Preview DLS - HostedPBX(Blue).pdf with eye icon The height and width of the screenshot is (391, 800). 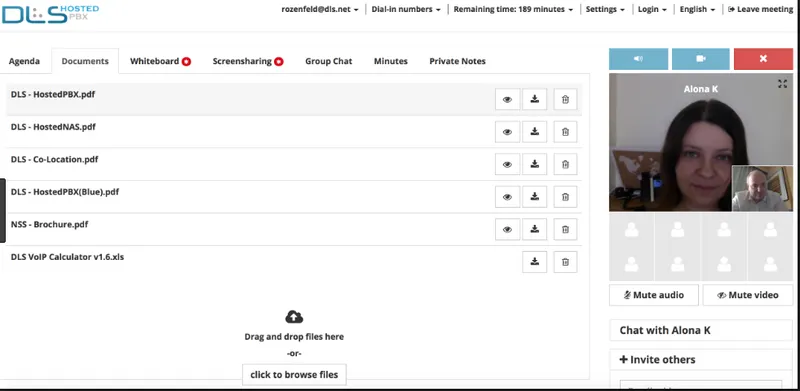coord(507,197)
